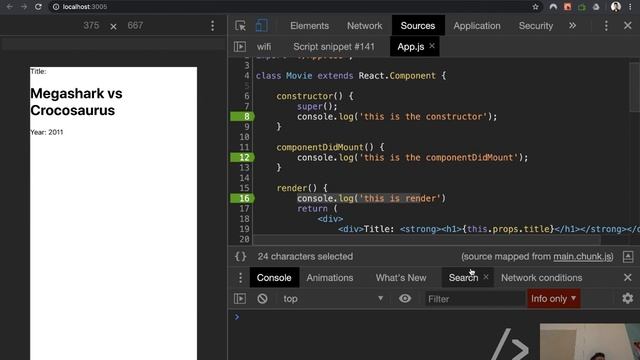Open the green extension icon in browser toolbar

pyautogui.click(x=582, y=7)
